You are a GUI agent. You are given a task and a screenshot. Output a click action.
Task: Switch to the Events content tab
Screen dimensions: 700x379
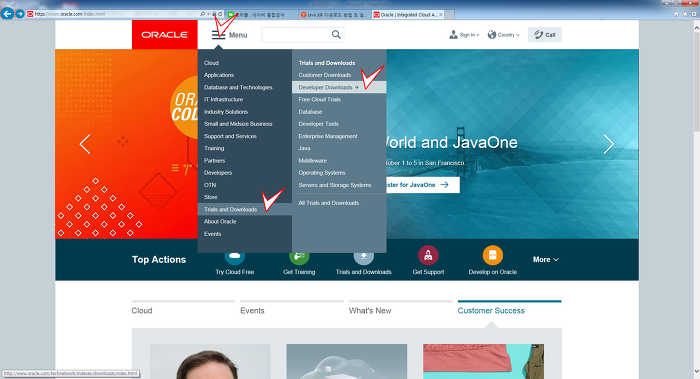coord(252,311)
